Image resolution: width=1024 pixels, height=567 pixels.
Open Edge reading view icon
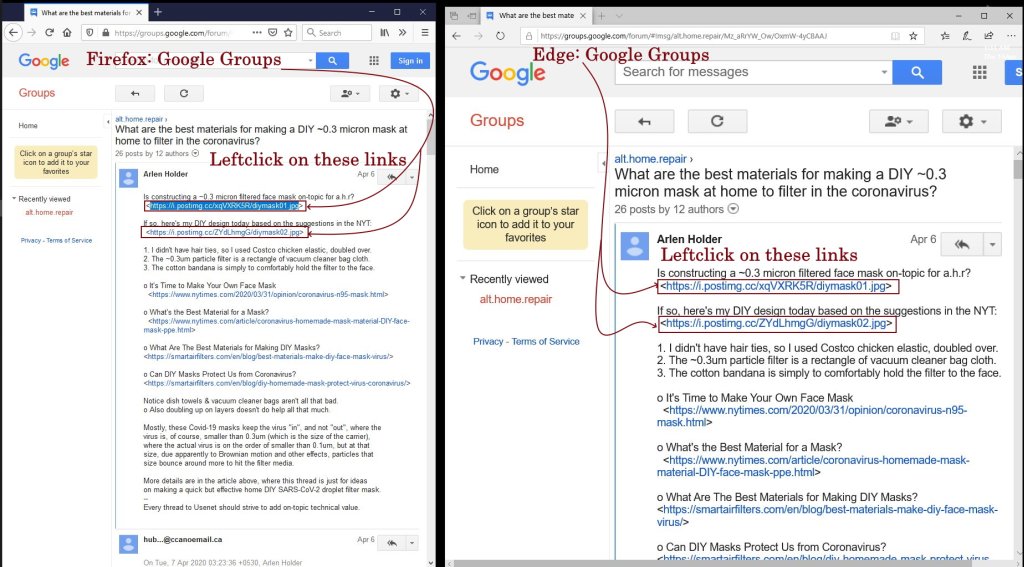pyautogui.click(x=895, y=36)
